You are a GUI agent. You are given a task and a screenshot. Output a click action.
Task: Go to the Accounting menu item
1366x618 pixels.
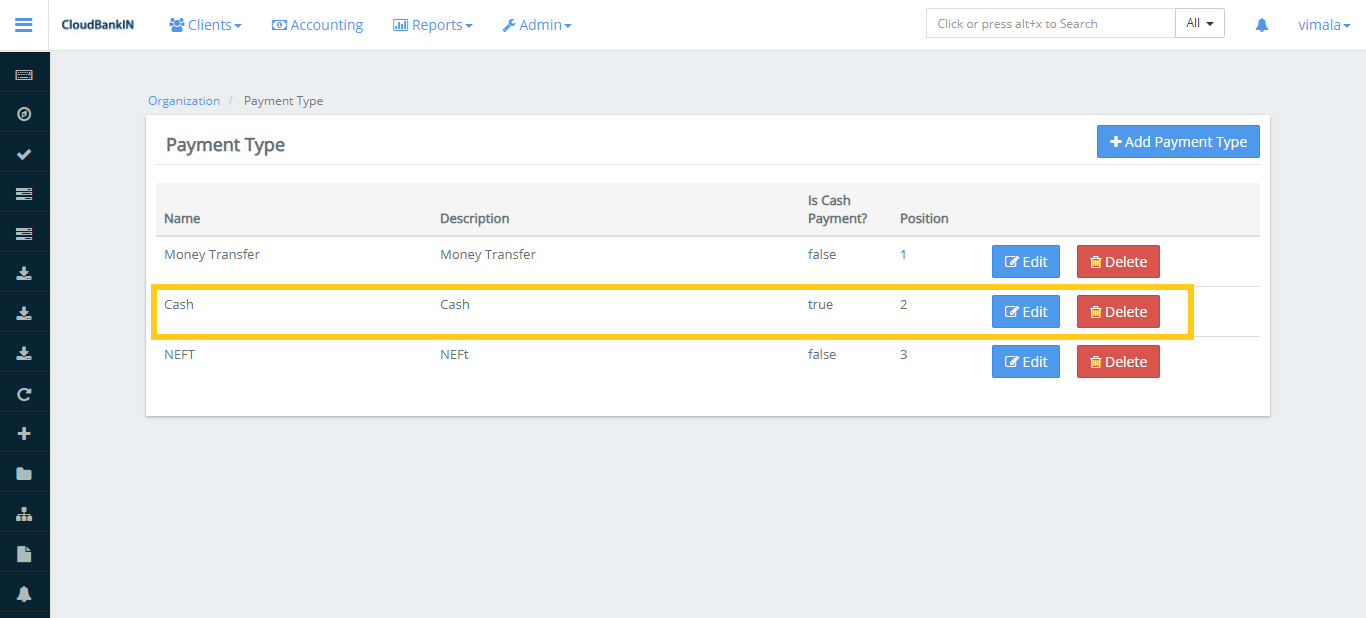317,25
